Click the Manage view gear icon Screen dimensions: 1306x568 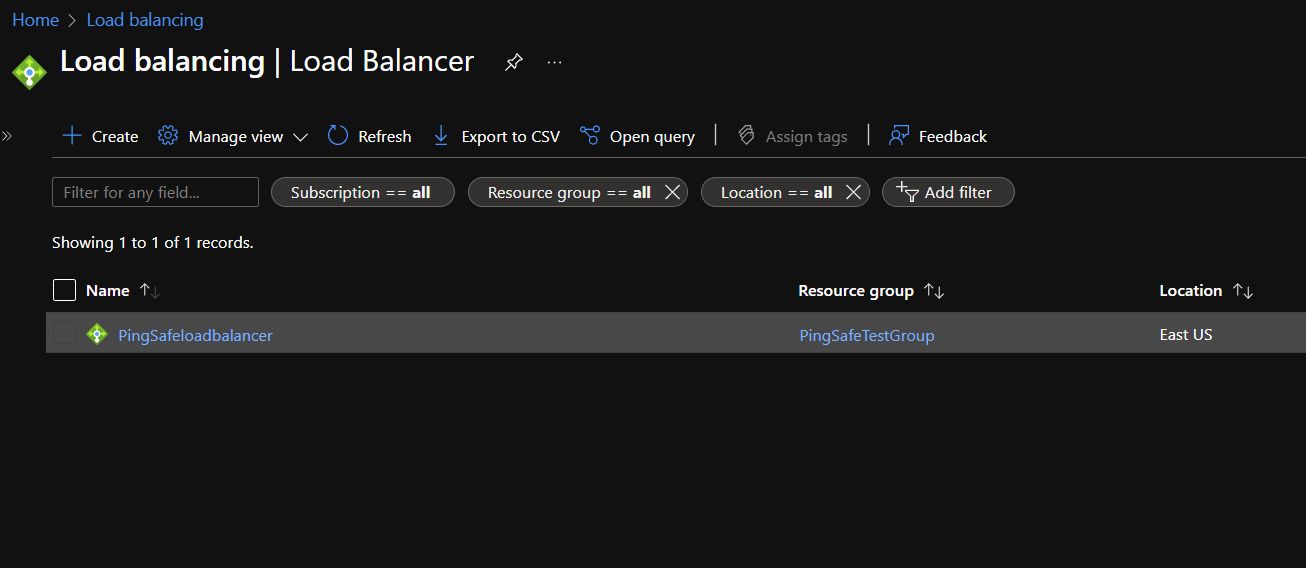click(x=168, y=136)
